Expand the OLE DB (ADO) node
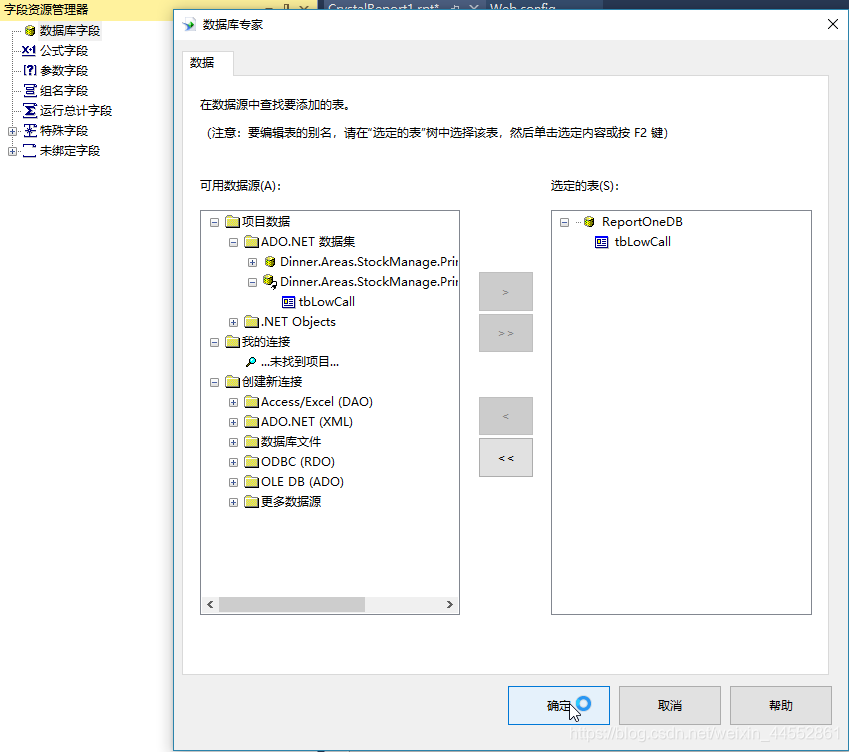The width and height of the screenshot is (849, 752). pyautogui.click(x=233, y=482)
